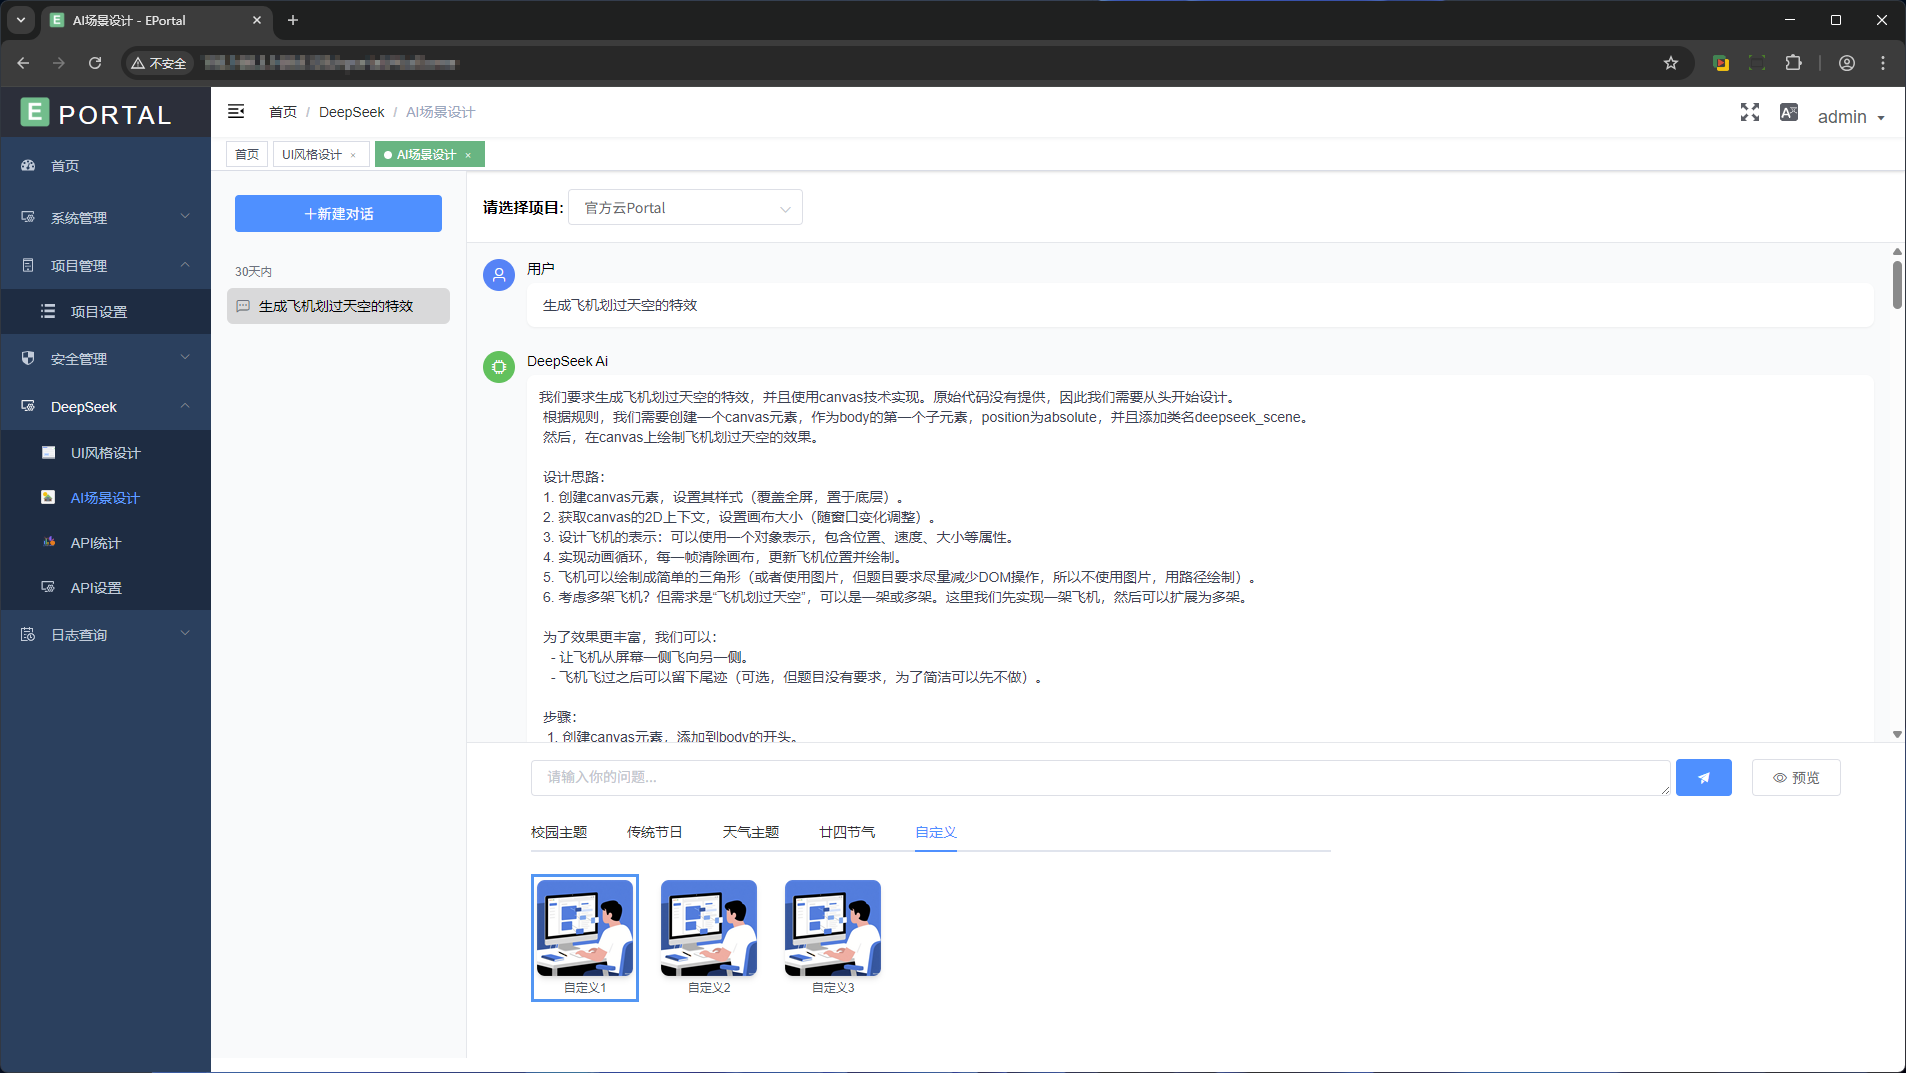Open the browser tab search dropdown
This screenshot has height=1073, width=1906.
20,20
